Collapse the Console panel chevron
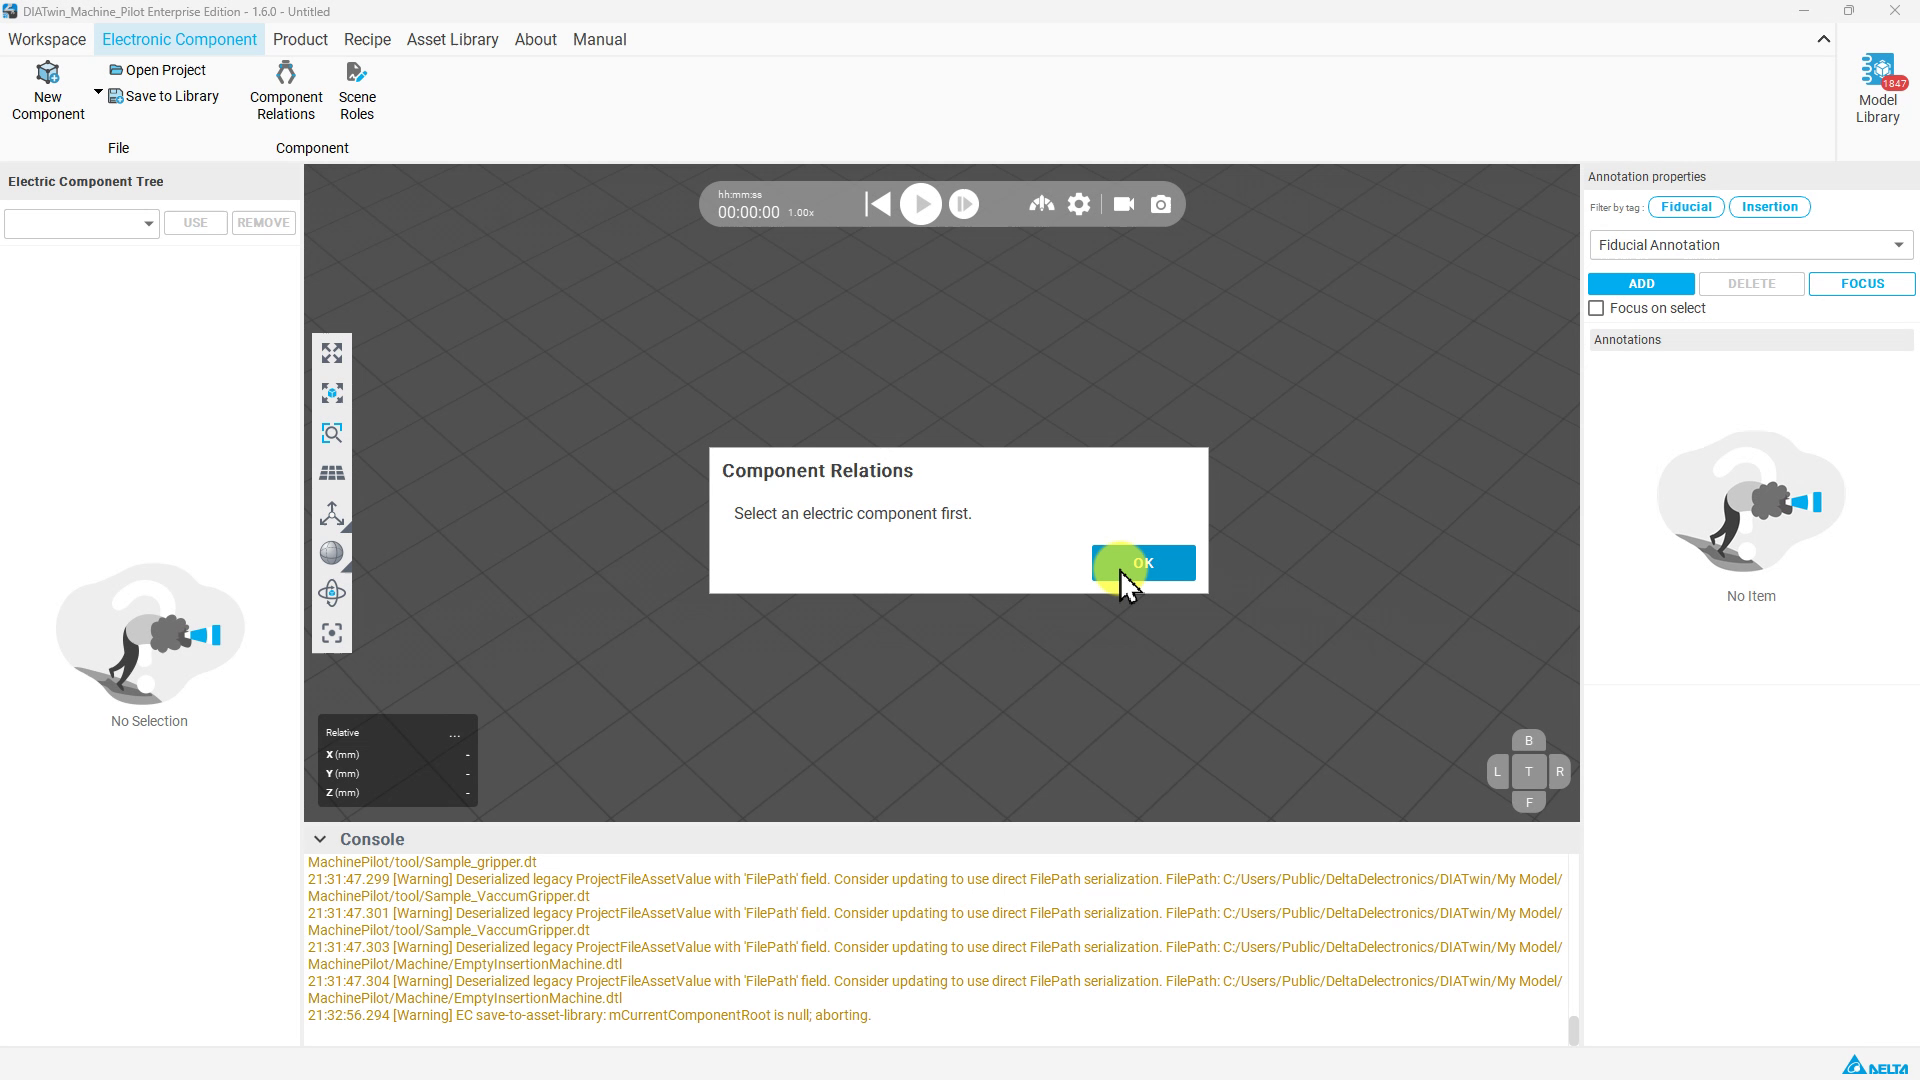Screen dimensions: 1920x1080 [319, 839]
